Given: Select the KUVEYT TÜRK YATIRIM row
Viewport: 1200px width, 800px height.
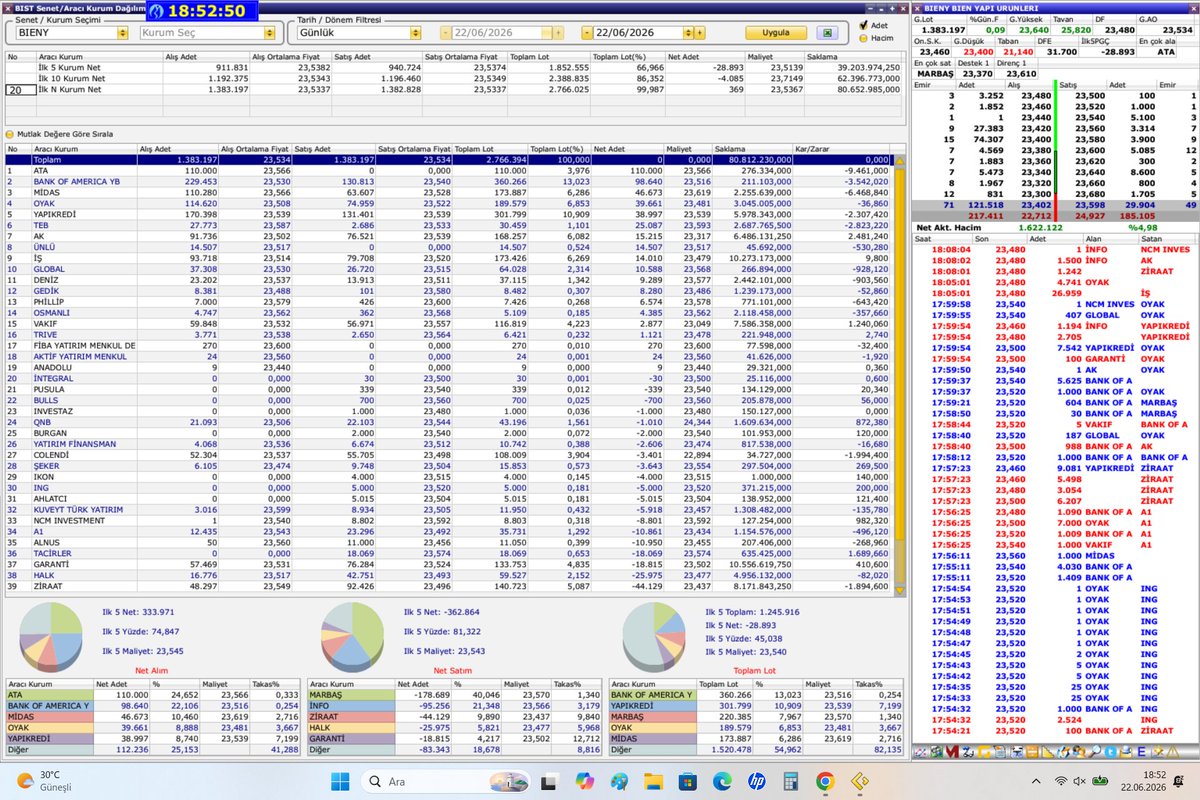Looking at the screenshot, I should click(x=448, y=509).
